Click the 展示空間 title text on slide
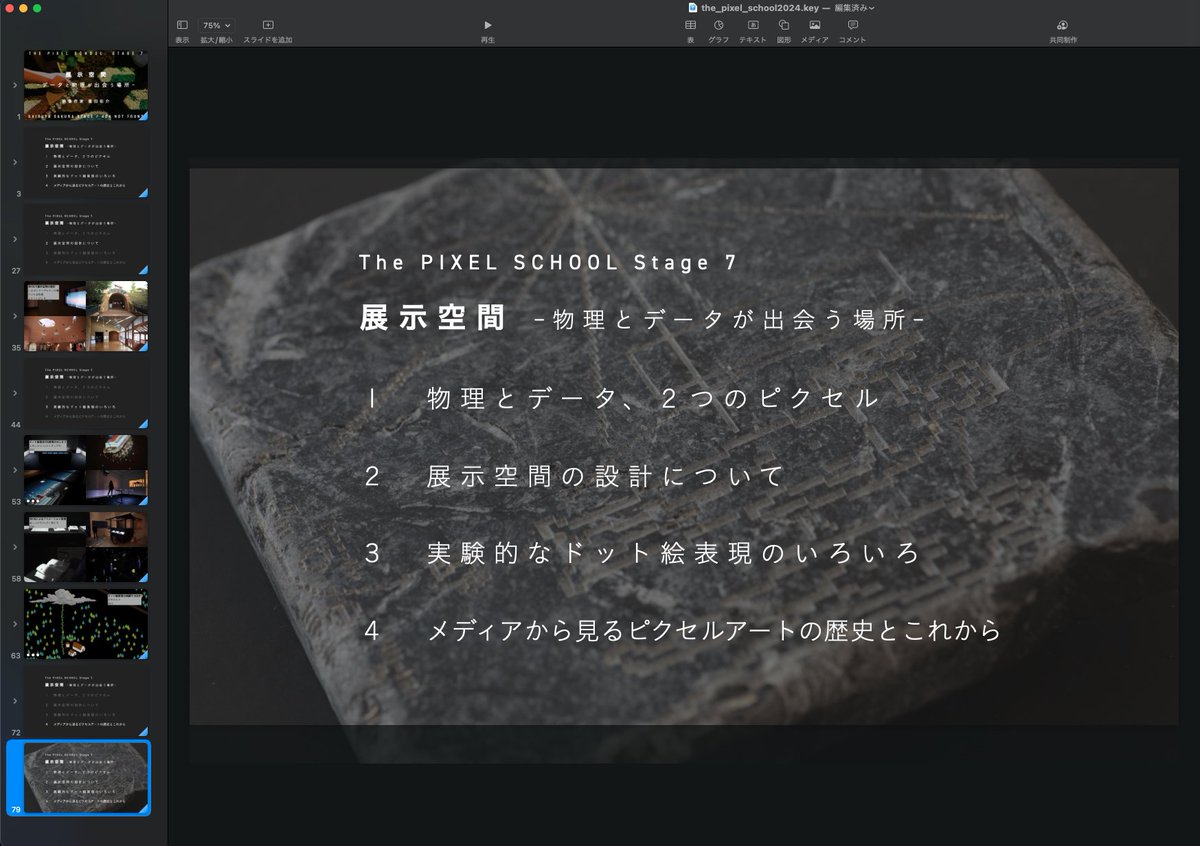 pos(432,318)
